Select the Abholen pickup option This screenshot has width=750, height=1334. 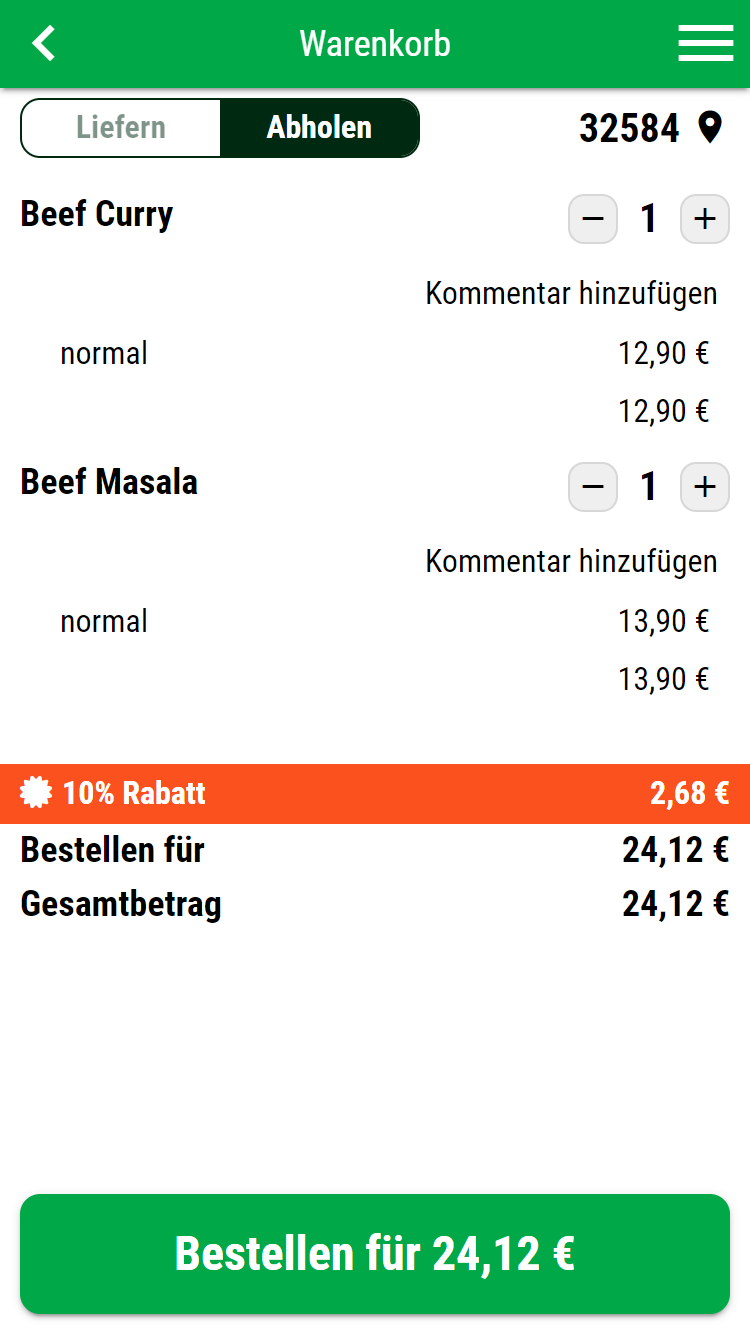pos(319,128)
